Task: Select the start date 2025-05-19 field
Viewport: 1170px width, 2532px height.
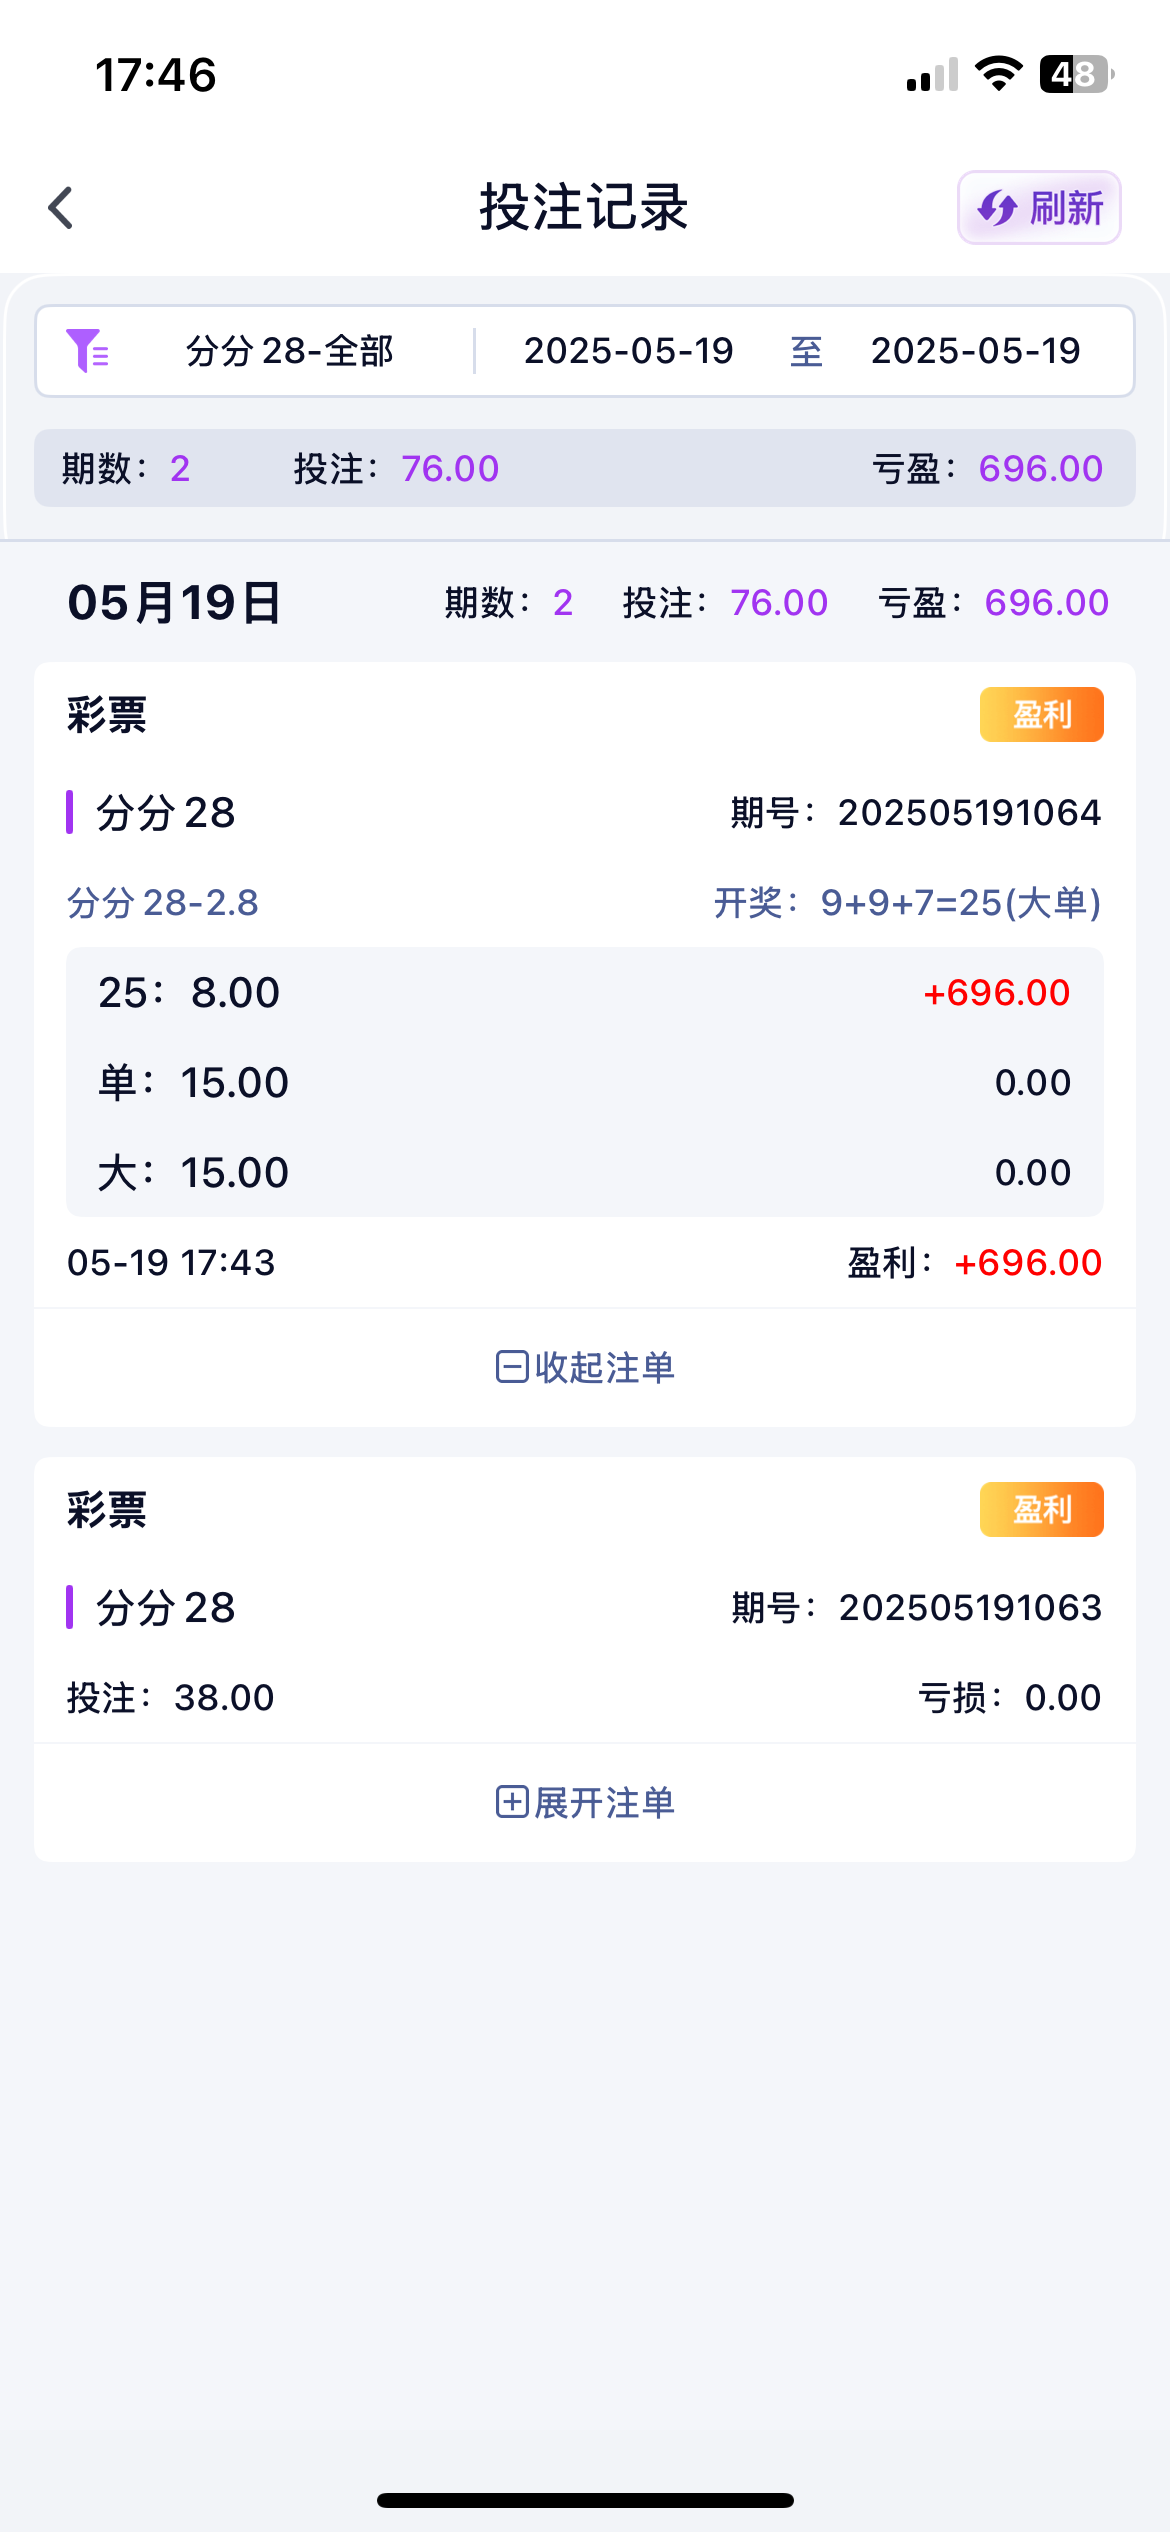Action: 629,351
